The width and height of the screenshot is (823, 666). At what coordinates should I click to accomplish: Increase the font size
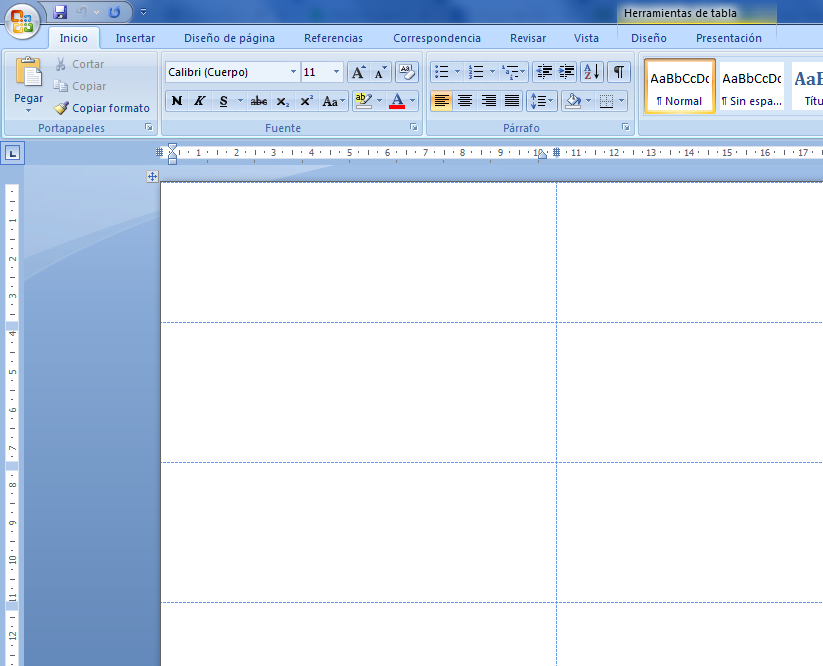[358, 72]
